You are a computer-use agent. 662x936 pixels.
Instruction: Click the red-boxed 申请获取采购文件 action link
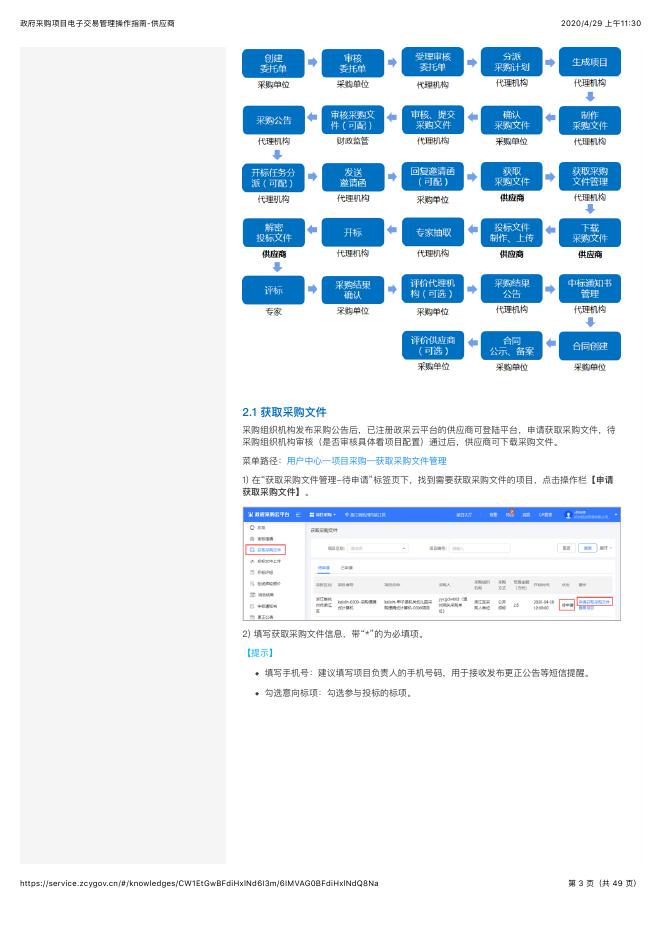click(594, 602)
